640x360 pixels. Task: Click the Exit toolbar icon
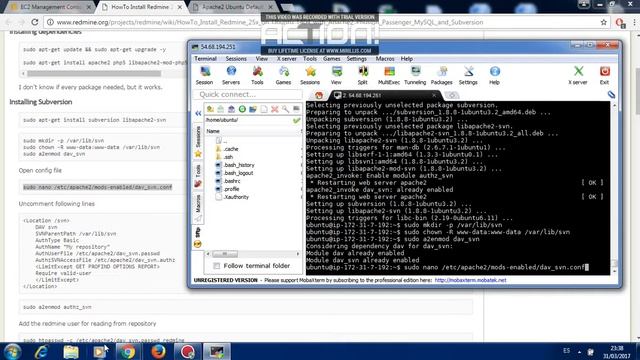point(604,76)
